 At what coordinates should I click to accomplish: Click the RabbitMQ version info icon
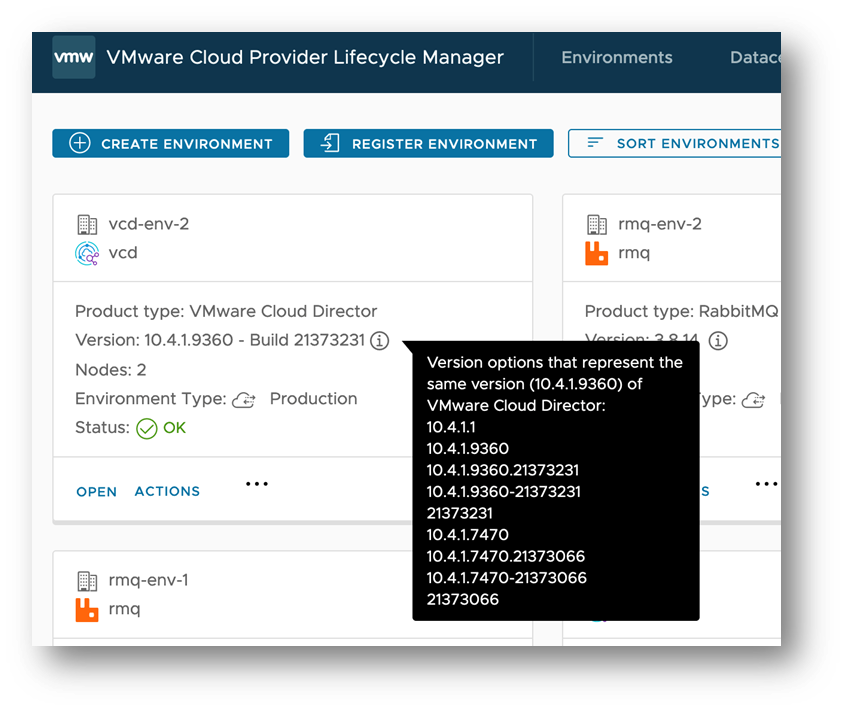click(718, 341)
